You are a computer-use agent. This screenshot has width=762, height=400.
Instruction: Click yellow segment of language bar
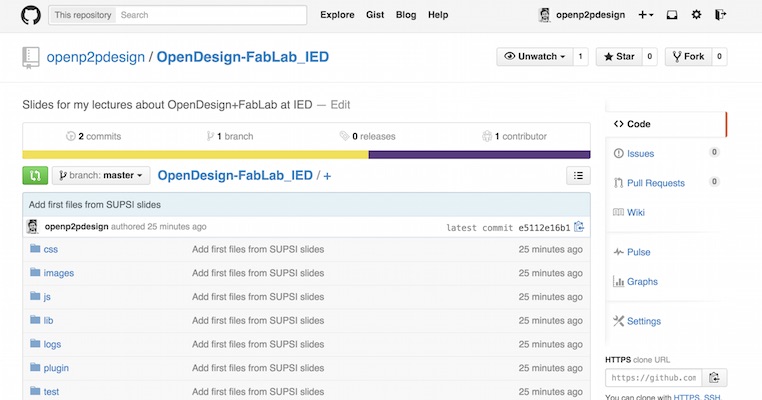pyautogui.click(x=195, y=155)
